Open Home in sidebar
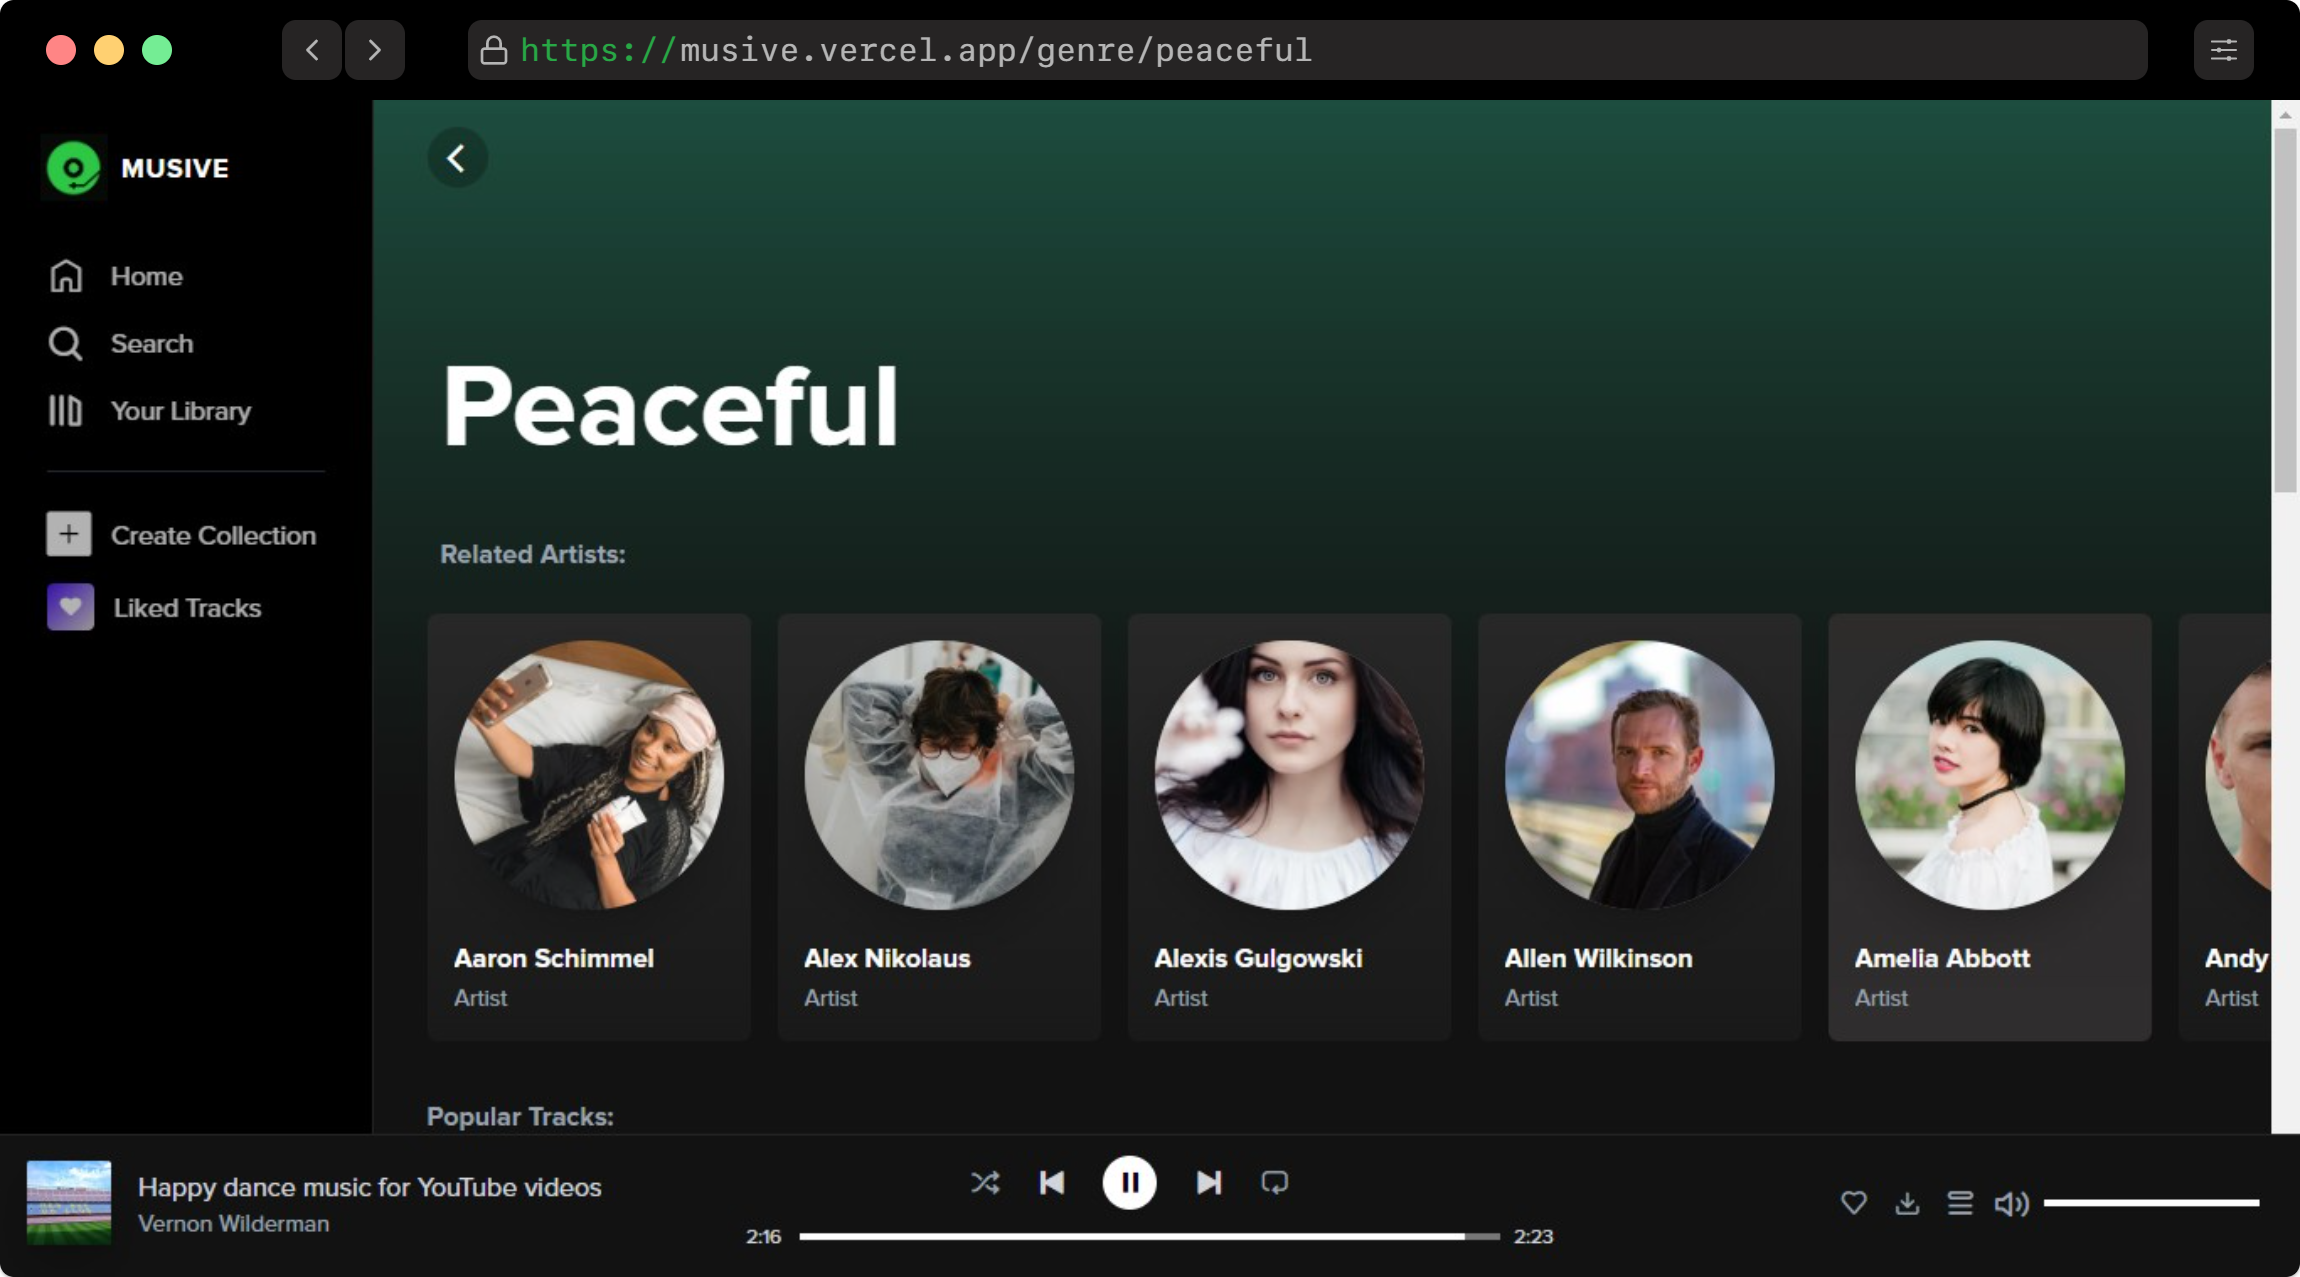This screenshot has width=2300, height=1277. click(x=145, y=276)
